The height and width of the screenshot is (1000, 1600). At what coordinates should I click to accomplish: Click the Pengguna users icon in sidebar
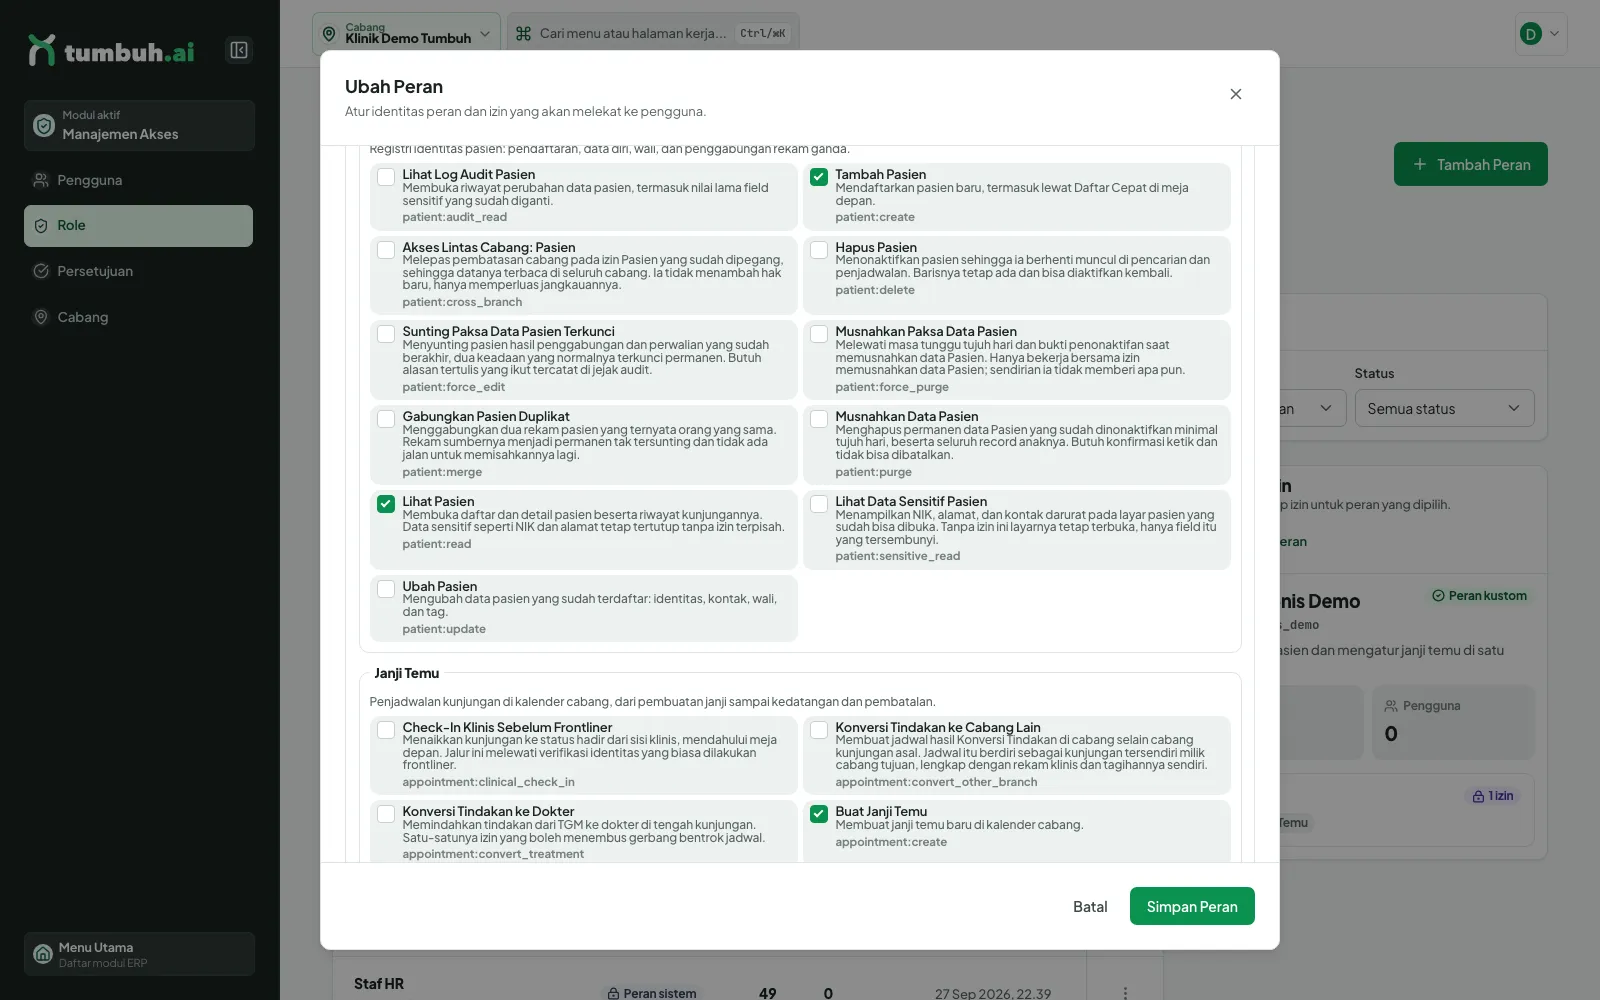pos(41,180)
